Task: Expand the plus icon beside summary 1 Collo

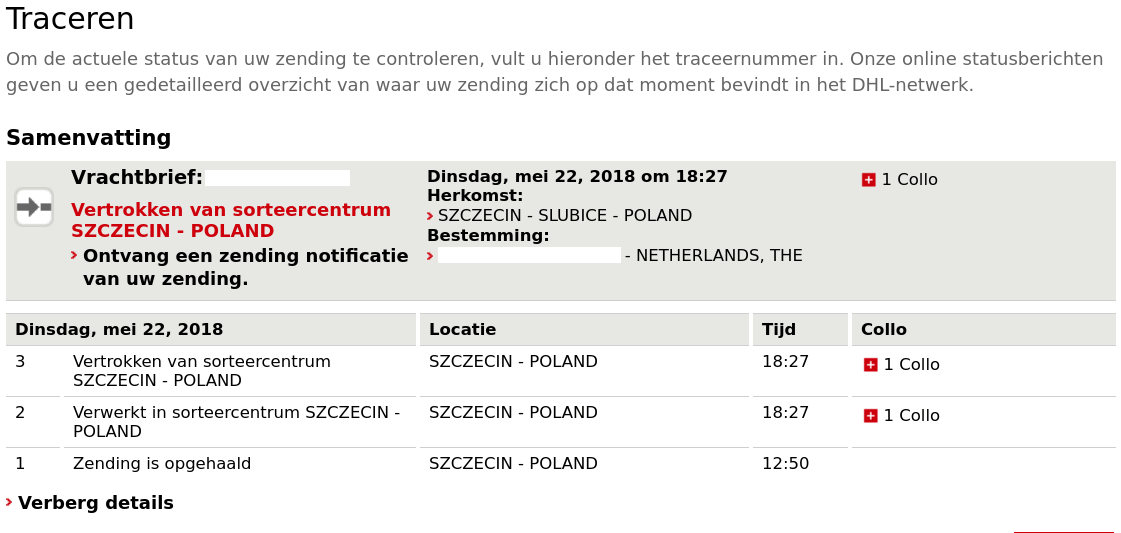Action: (868, 180)
